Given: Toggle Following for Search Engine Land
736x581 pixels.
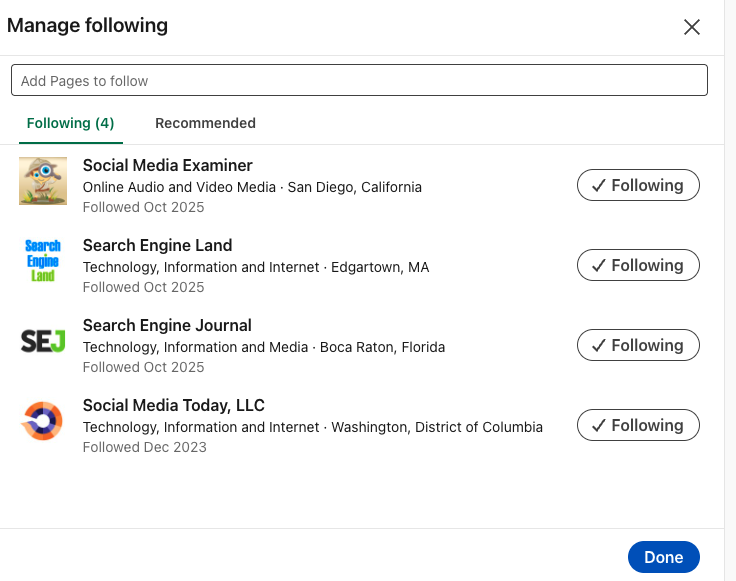Looking at the screenshot, I should pyautogui.click(x=638, y=265).
